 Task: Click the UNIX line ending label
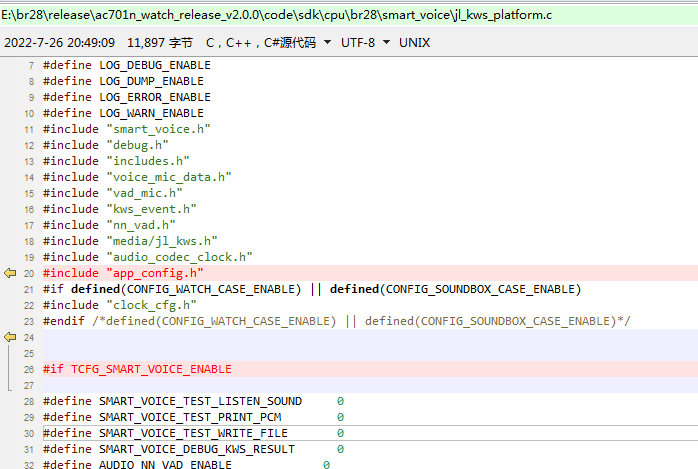point(414,43)
